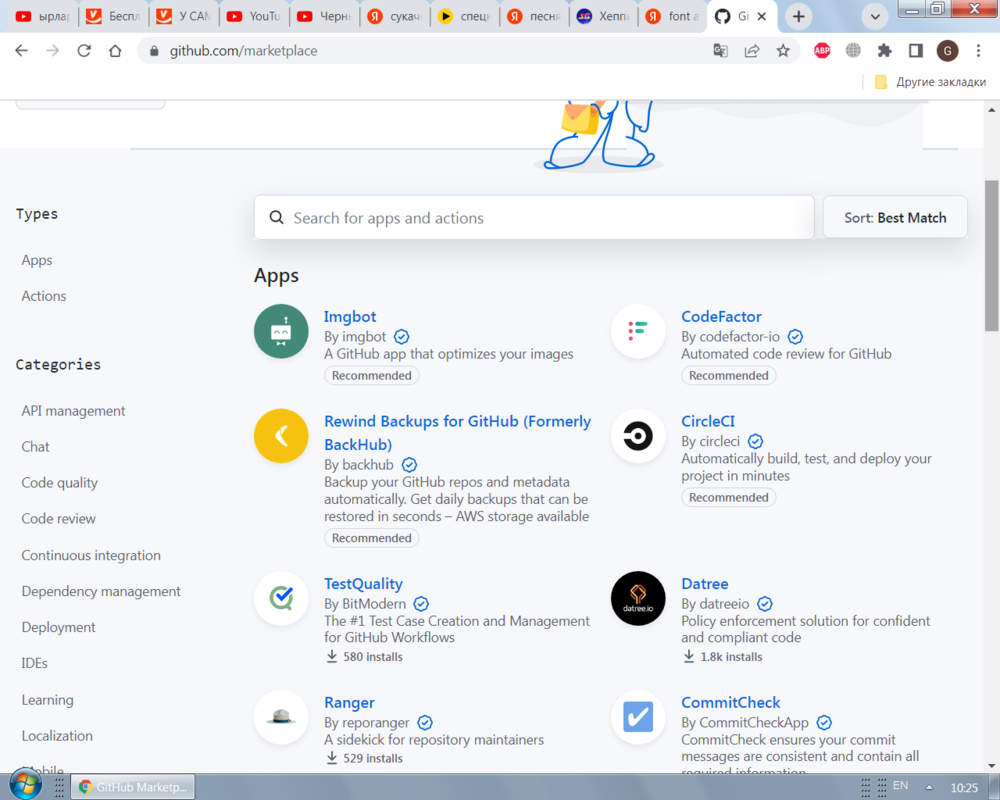The width and height of the screenshot is (1000, 800).
Task: Share this page via the share icon
Action: point(752,50)
